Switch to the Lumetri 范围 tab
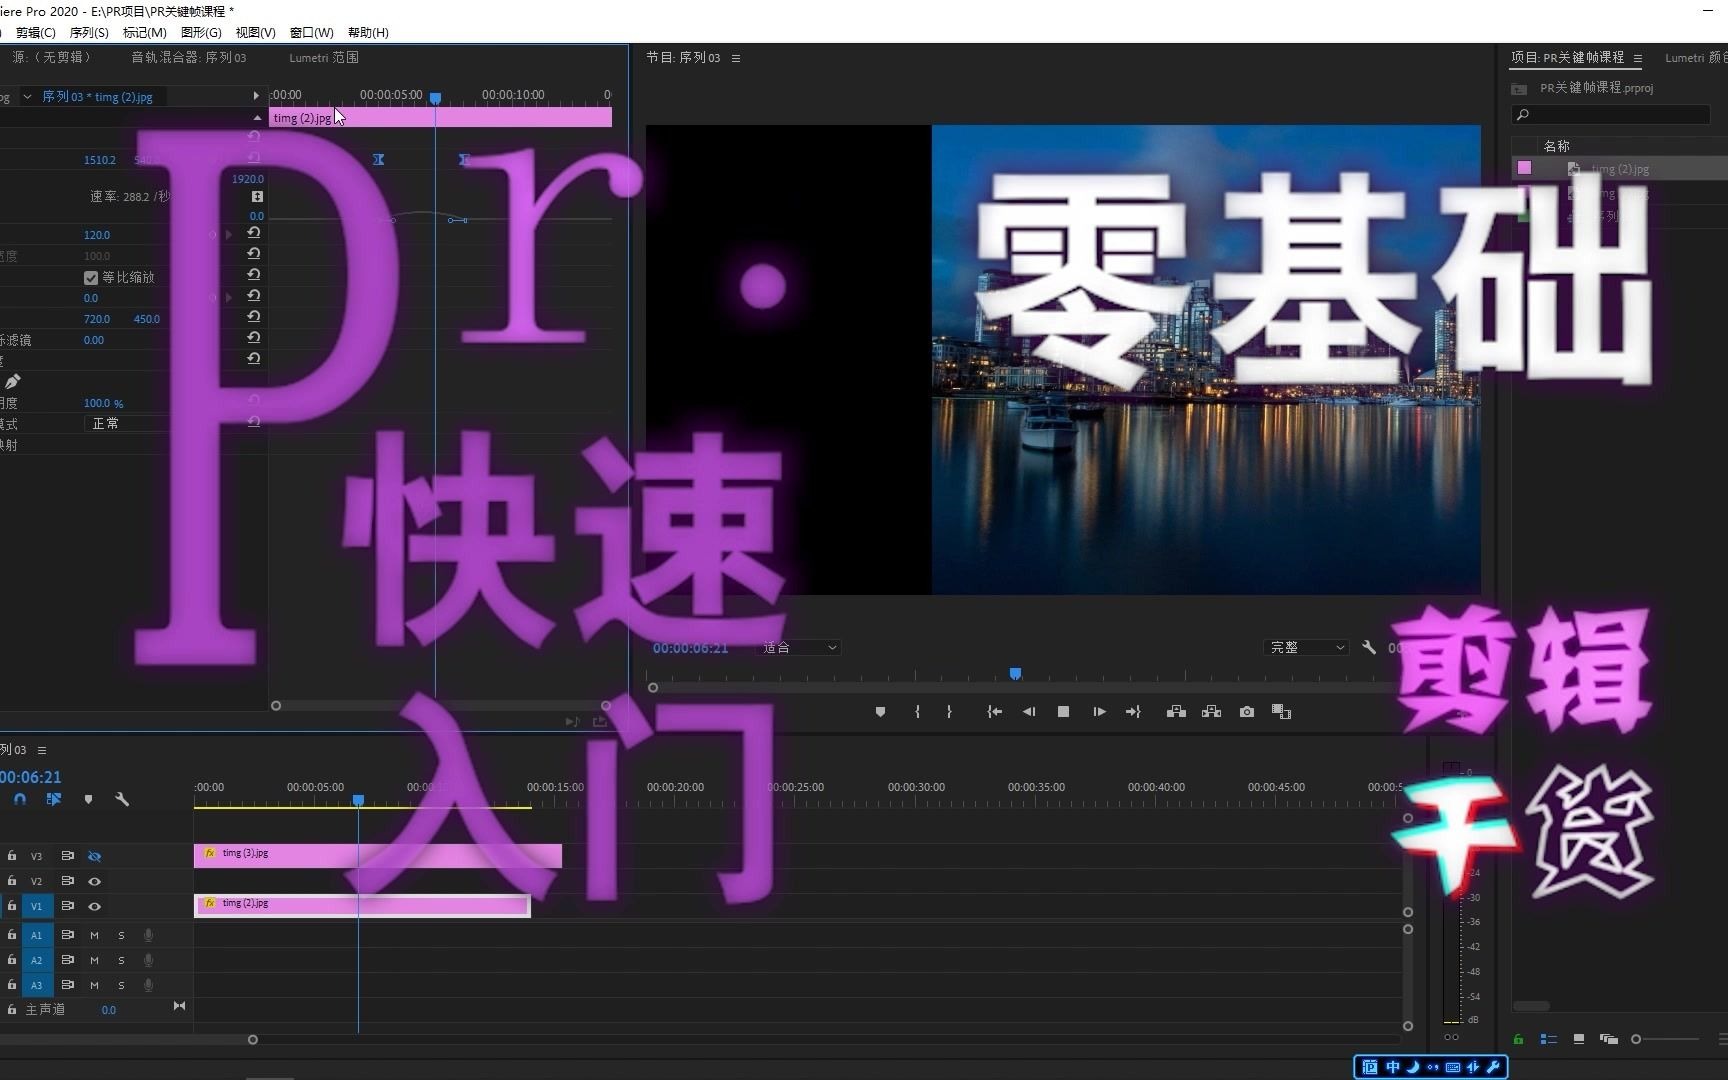 323,57
